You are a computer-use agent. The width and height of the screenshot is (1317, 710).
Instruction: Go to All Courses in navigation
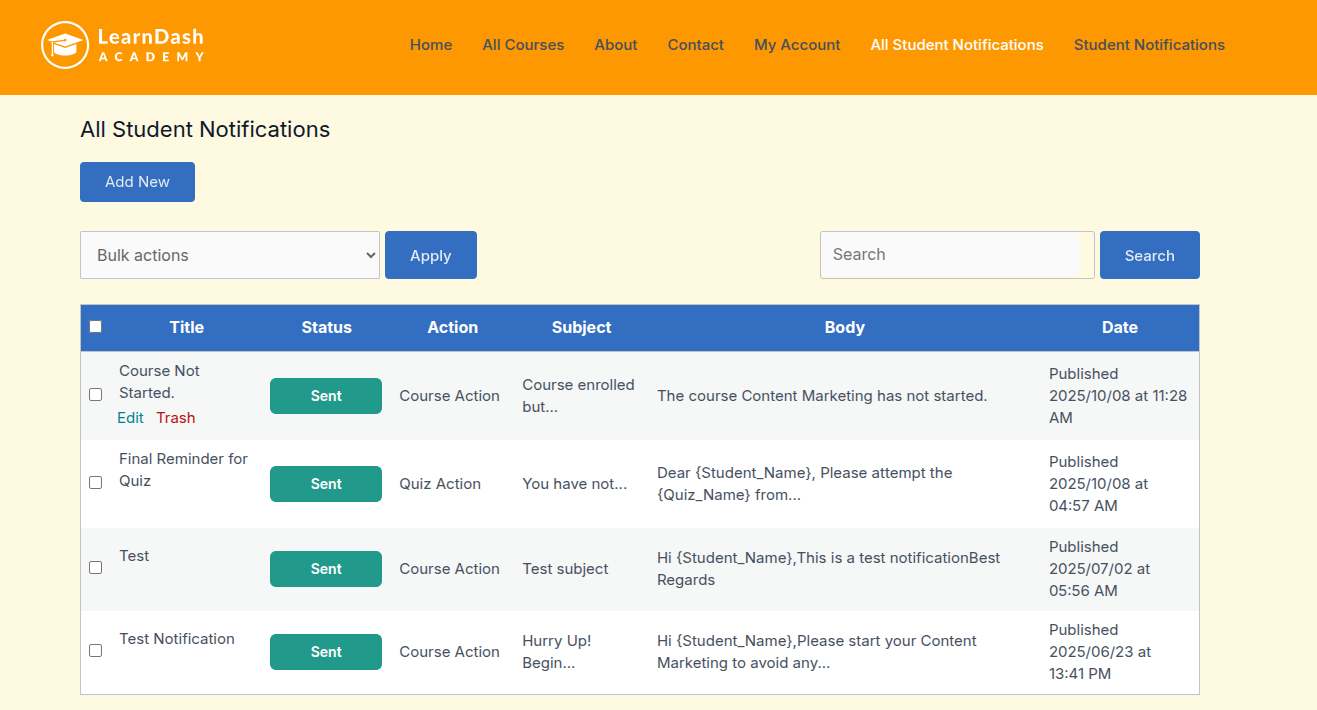coord(523,45)
